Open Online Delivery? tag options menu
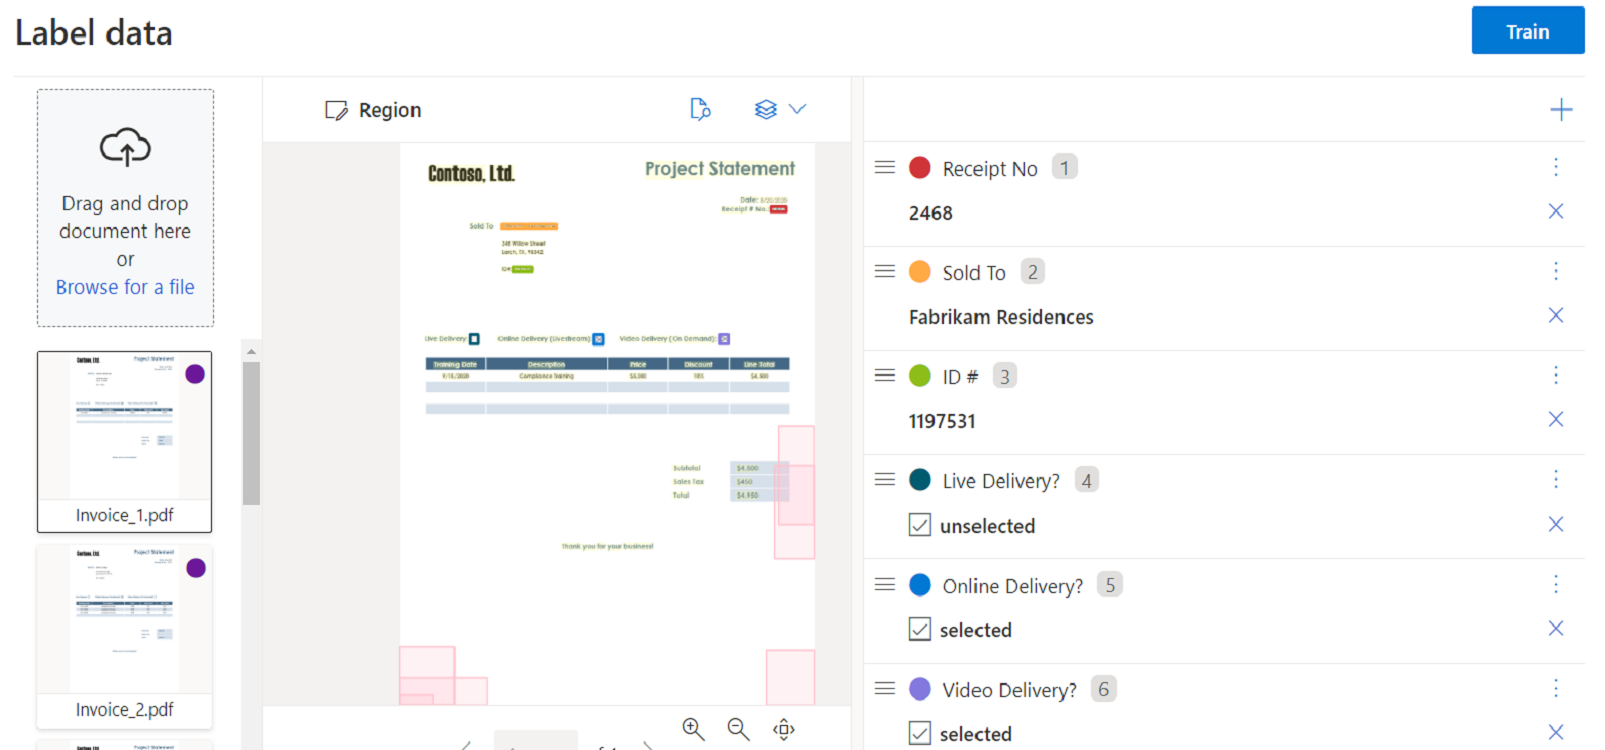This screenshot has height=750, width=1605. 1556,584
